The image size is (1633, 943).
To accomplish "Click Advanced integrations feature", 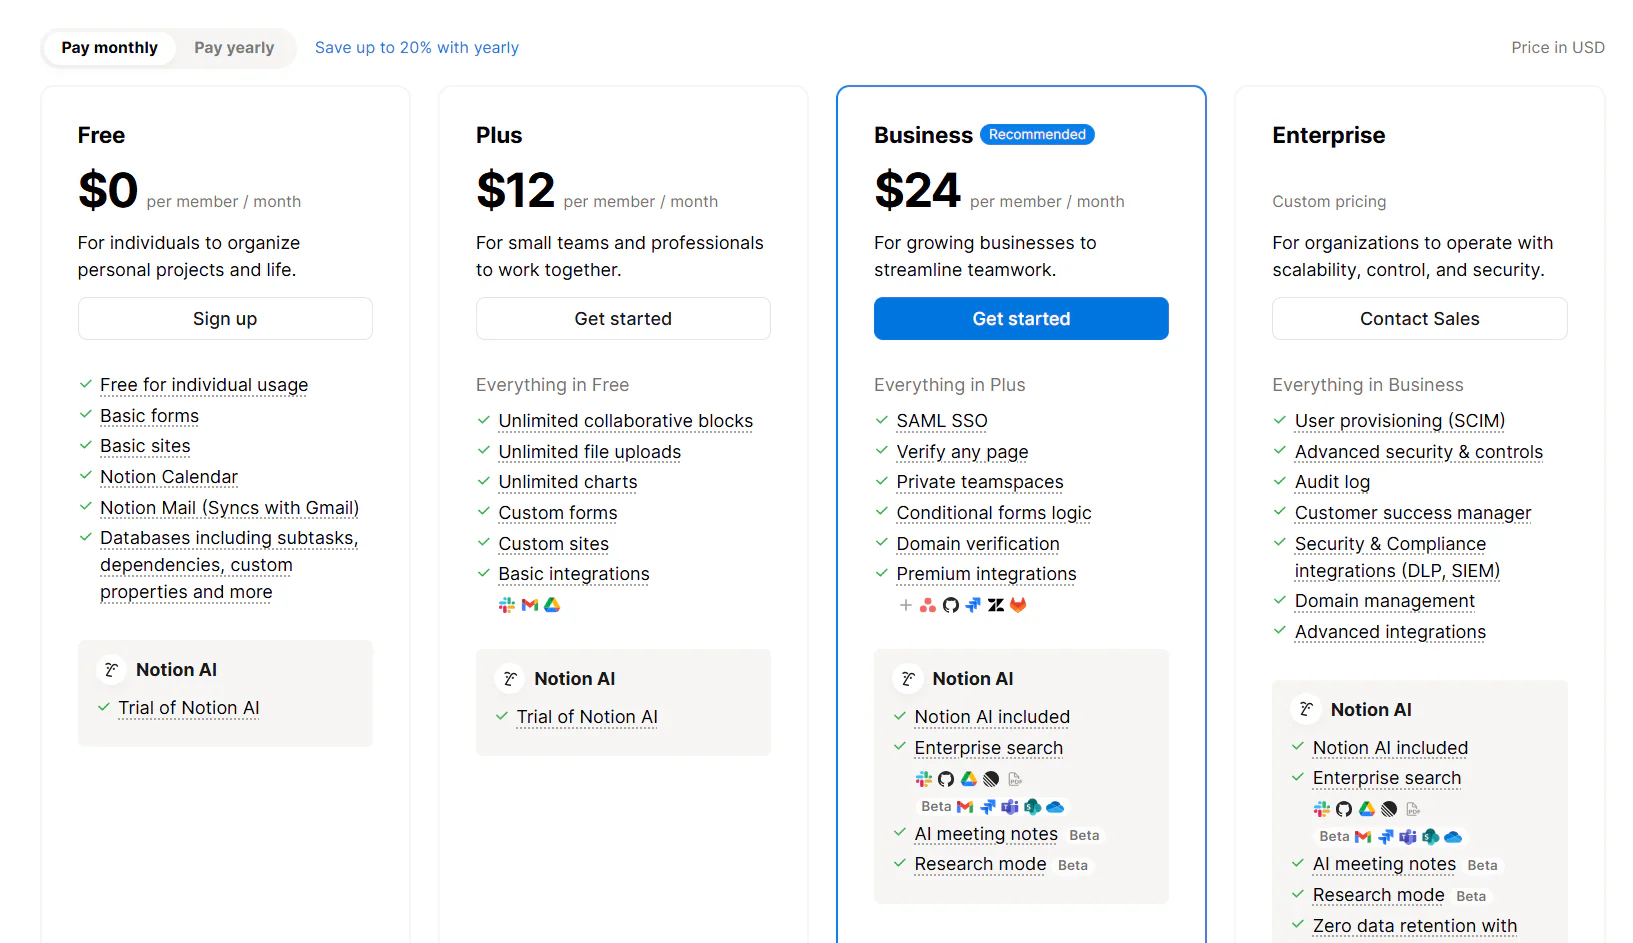I will pos(1390,632).
